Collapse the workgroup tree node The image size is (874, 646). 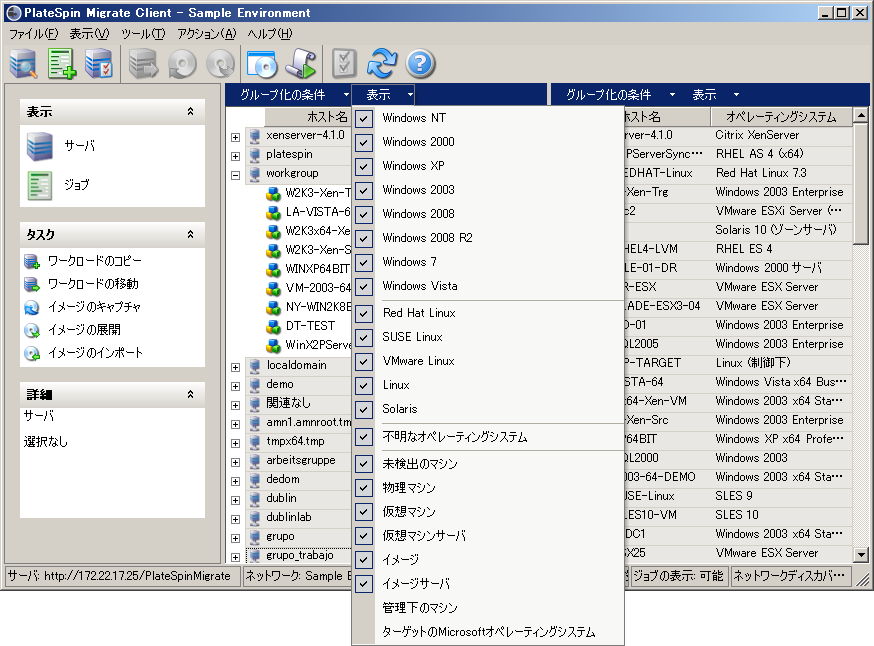click(236, 174)
